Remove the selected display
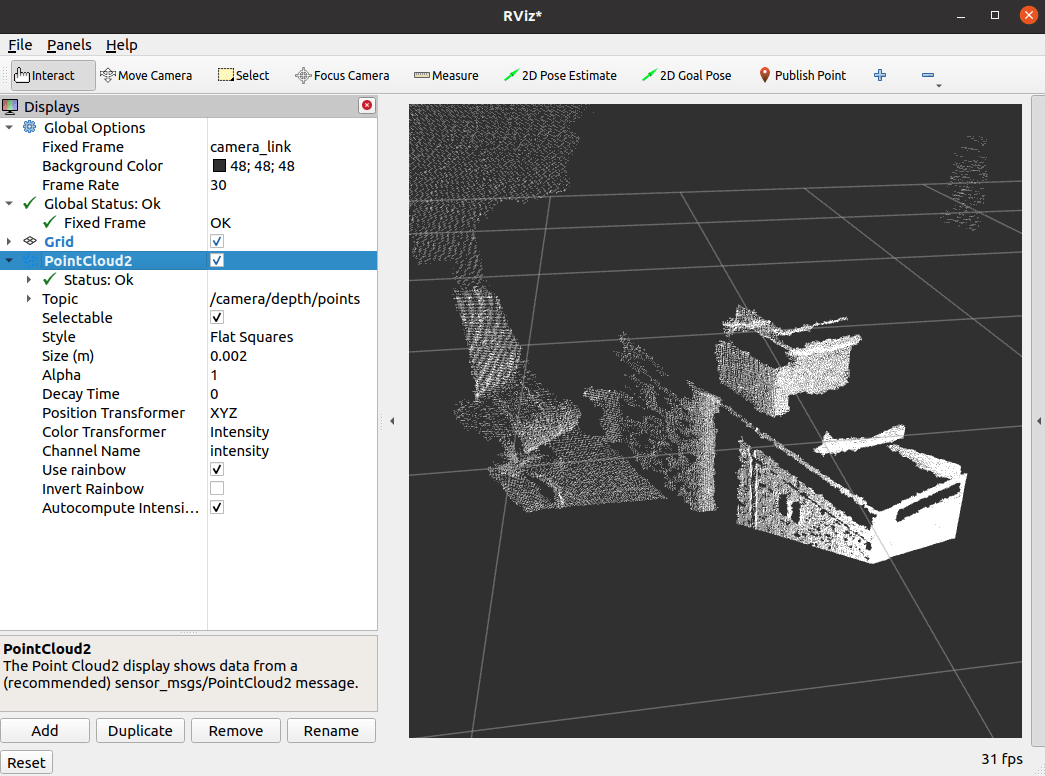The width and height of the screenshot is (1045, 776). 236,731
